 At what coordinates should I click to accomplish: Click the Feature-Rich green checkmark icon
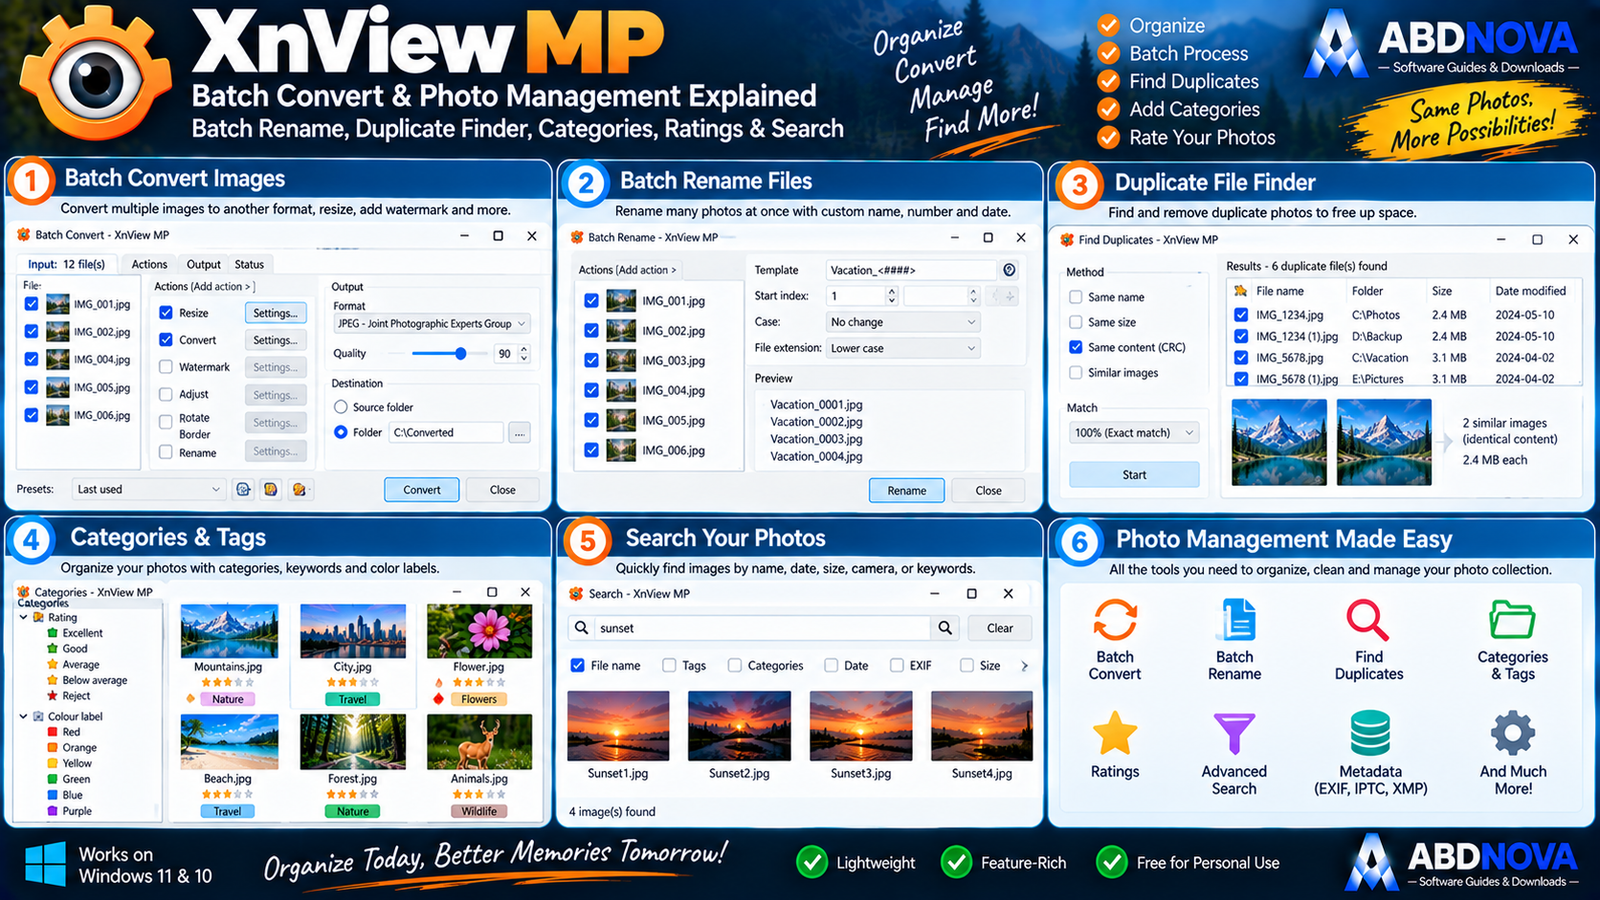(x=956, y=862)
